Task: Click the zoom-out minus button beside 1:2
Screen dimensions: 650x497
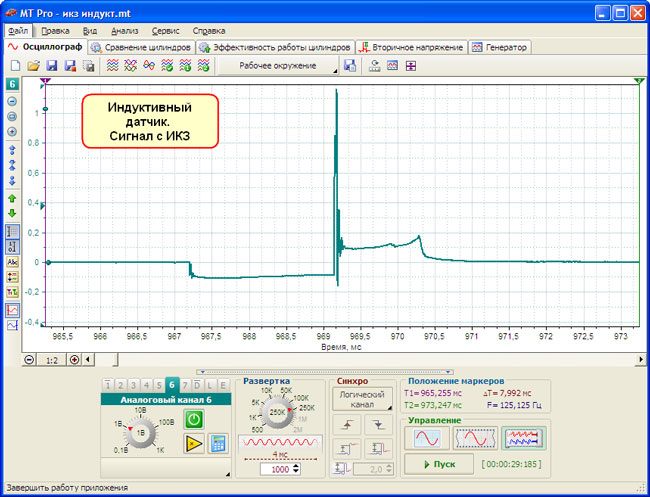Action: tap(29, 359)
